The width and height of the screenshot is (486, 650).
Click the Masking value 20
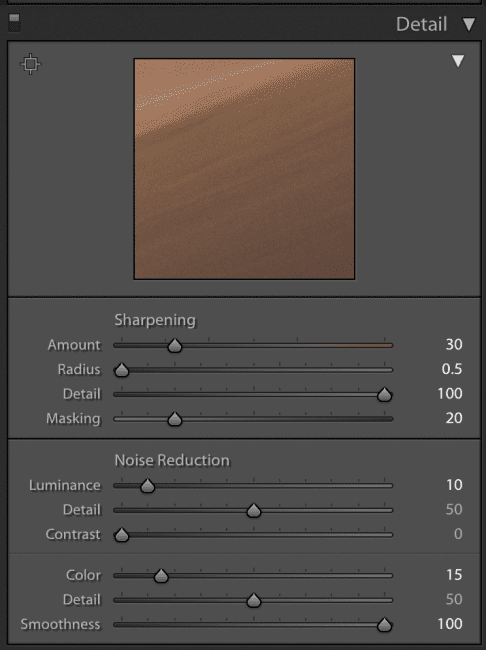coord(454,418)
